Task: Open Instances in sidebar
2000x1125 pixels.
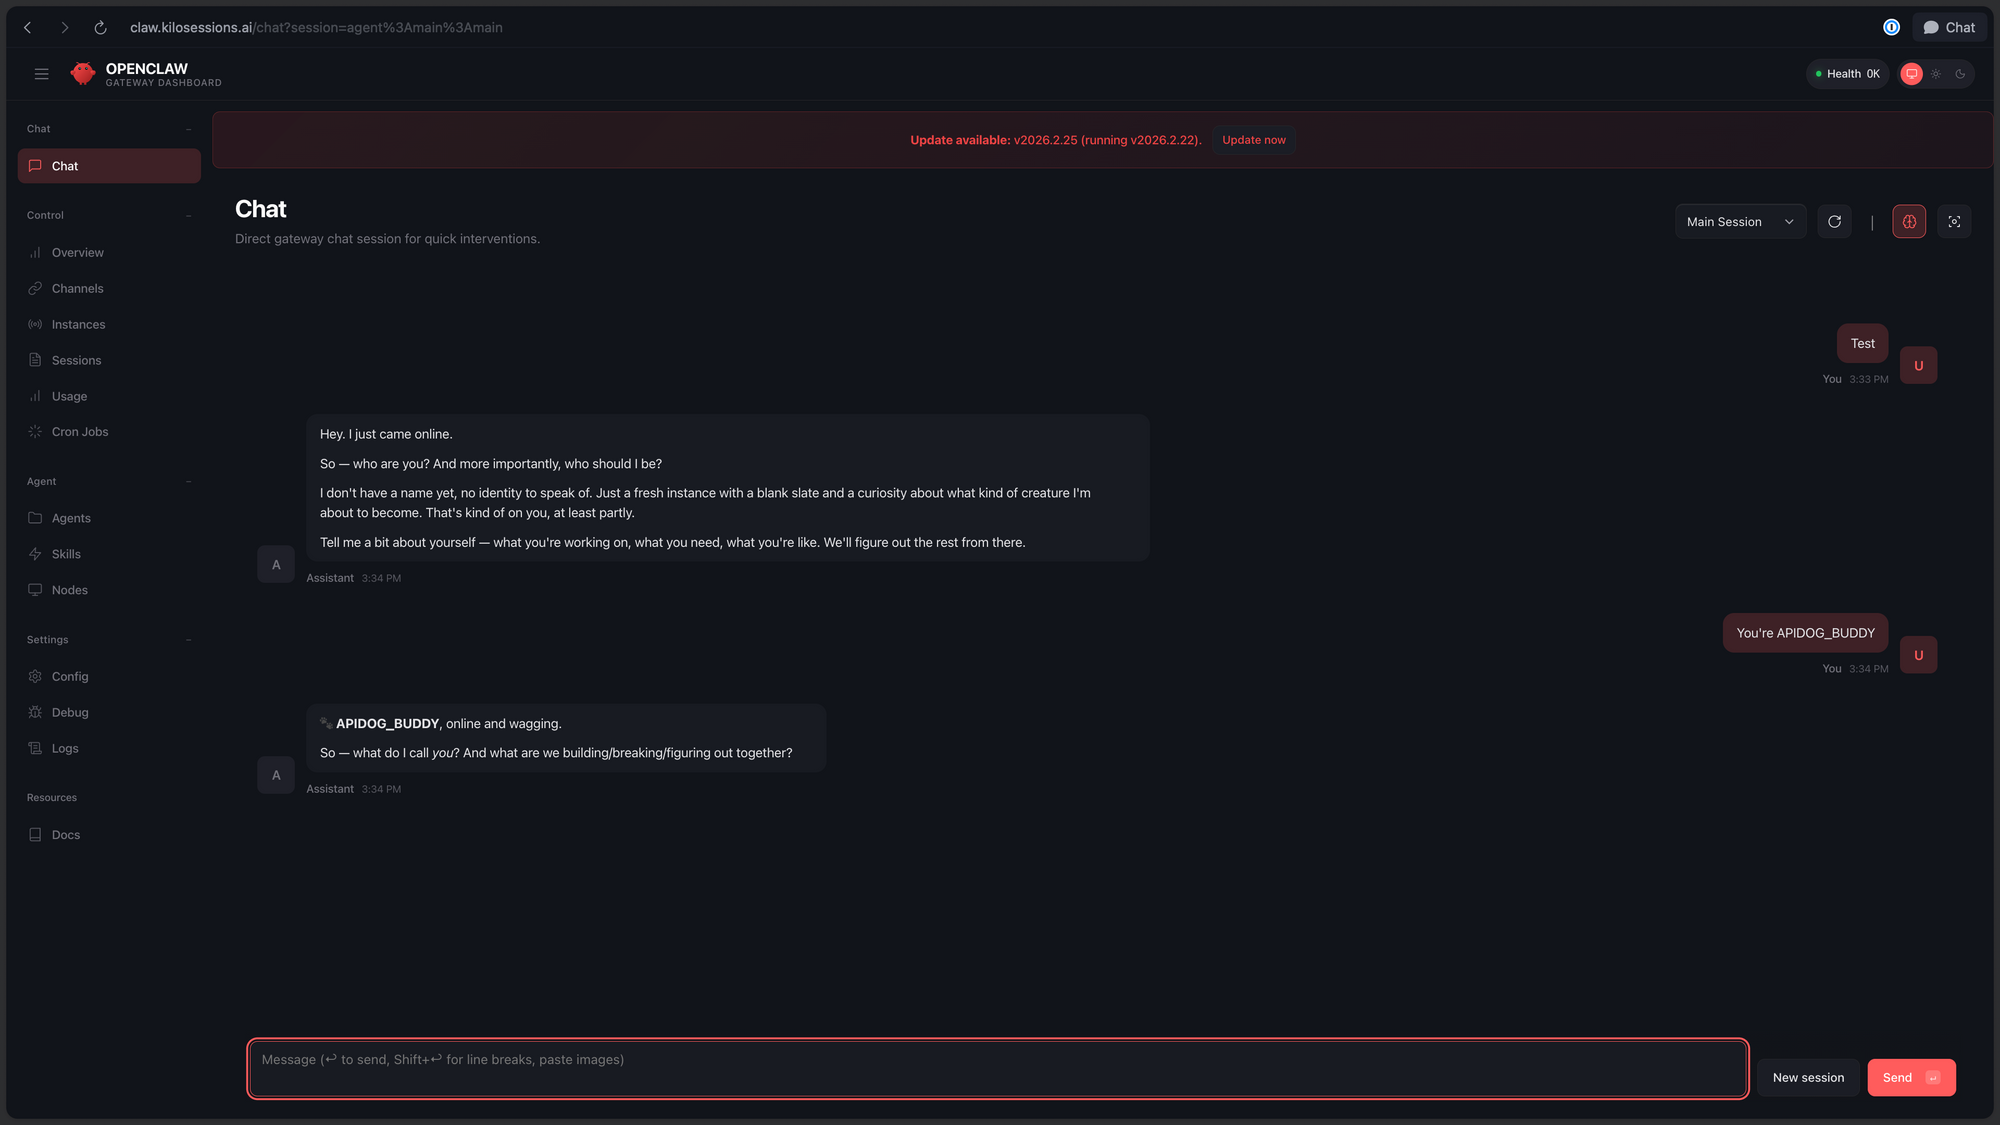Action: pyautogui.click(x=109, y=325)
